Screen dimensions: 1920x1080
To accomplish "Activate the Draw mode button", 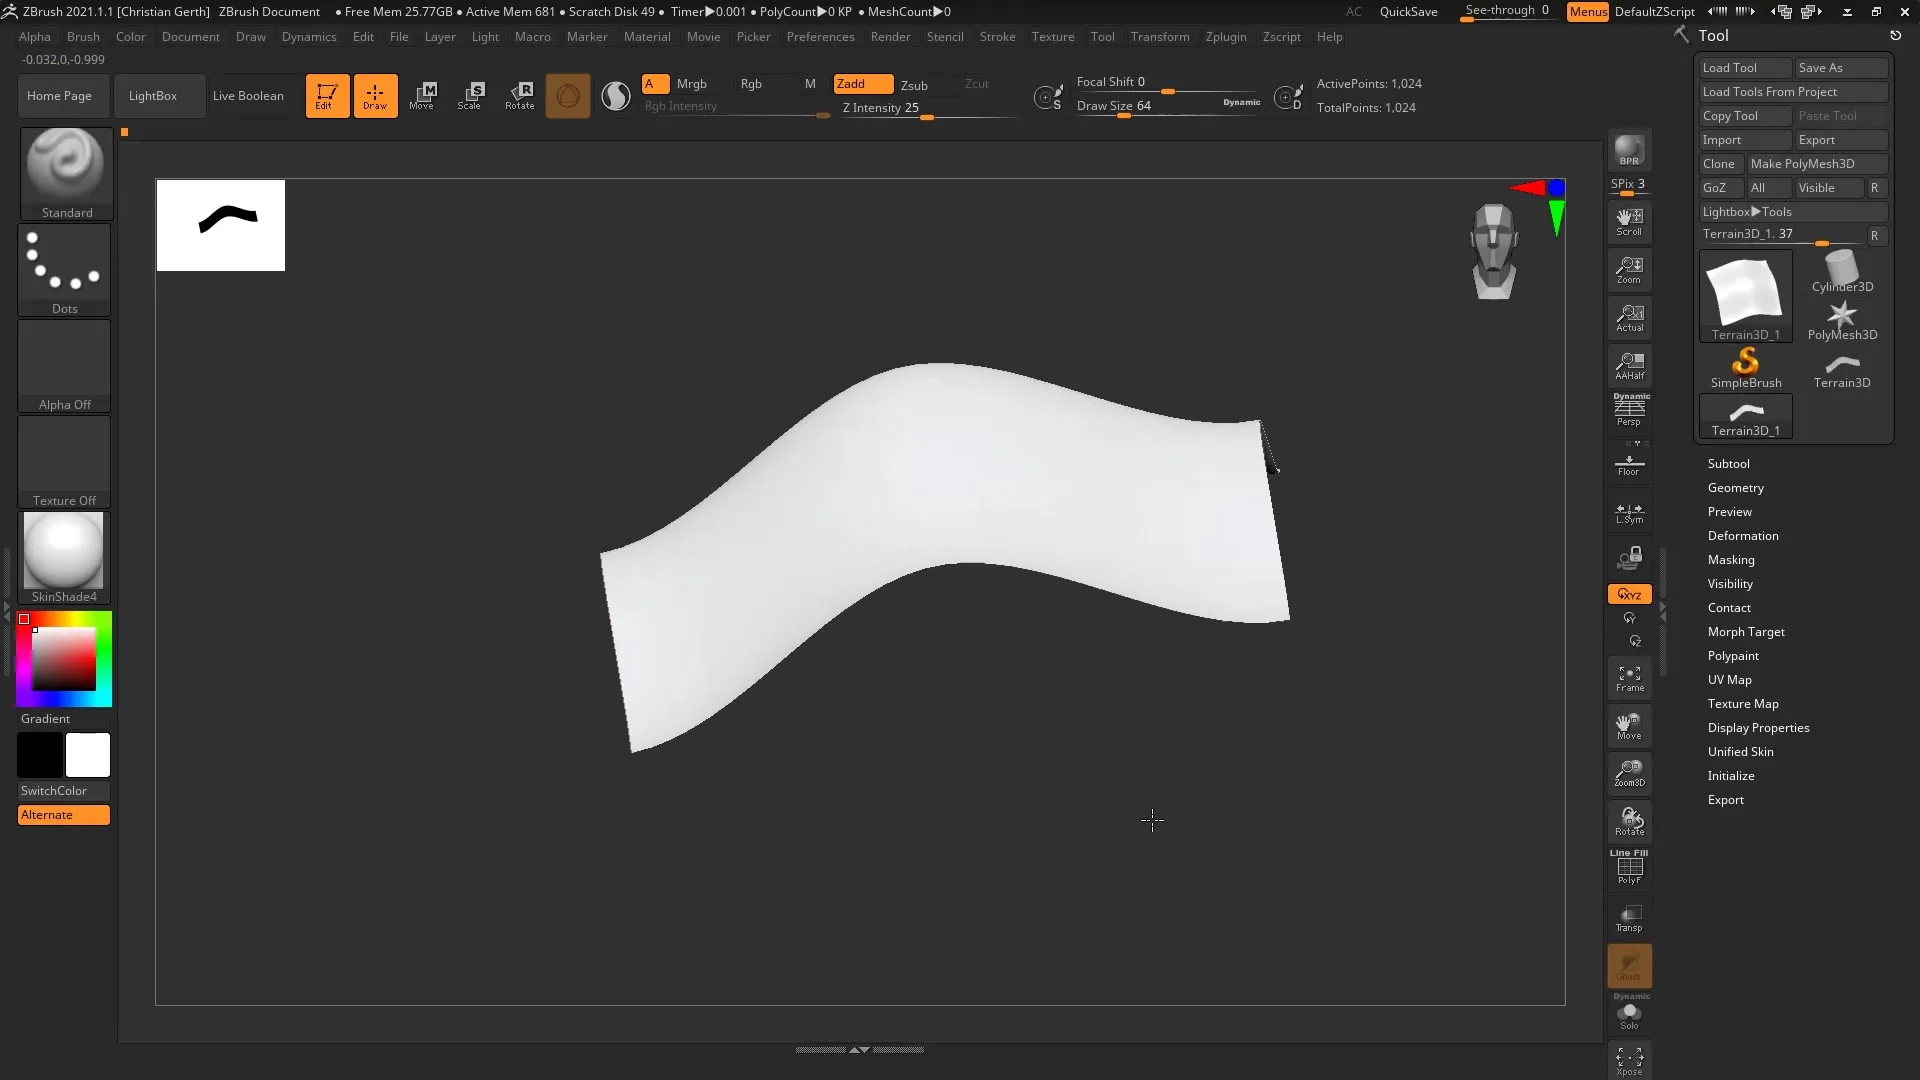I will coord(375,96).
